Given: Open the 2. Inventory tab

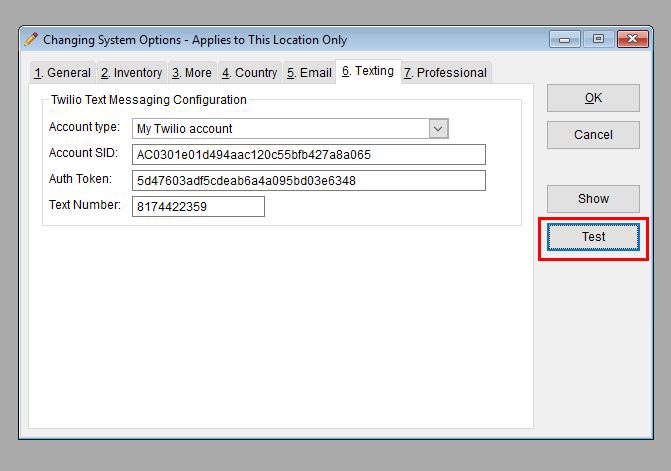Looking at the screenshot, I should 132,73.
